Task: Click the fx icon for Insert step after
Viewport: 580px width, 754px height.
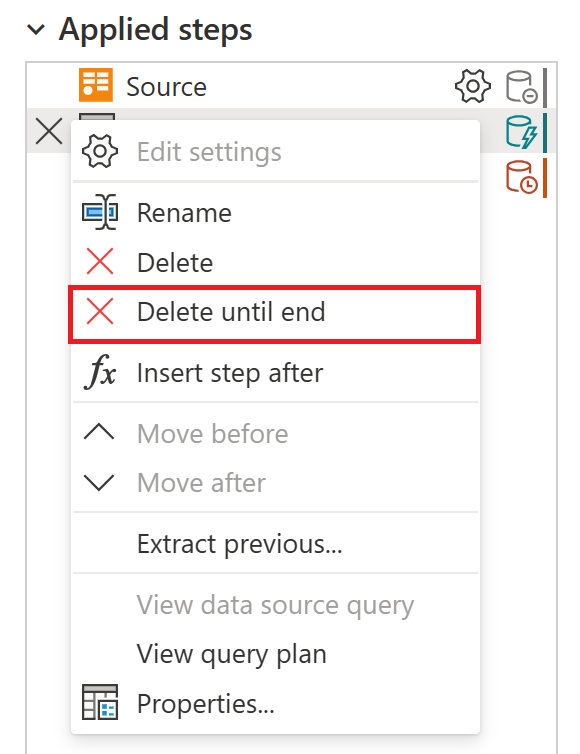Action: pos(100,372)
